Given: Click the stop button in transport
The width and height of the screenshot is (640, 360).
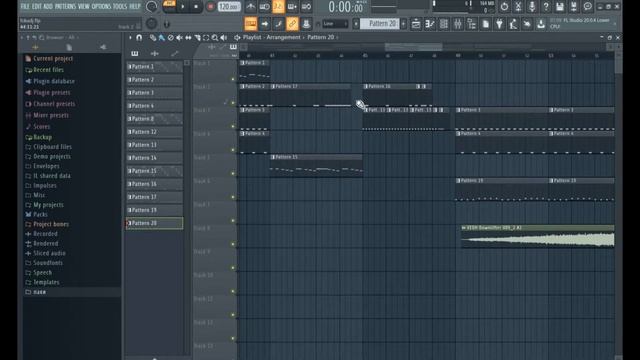Looking at the screenshot, I should click(196, 7).
